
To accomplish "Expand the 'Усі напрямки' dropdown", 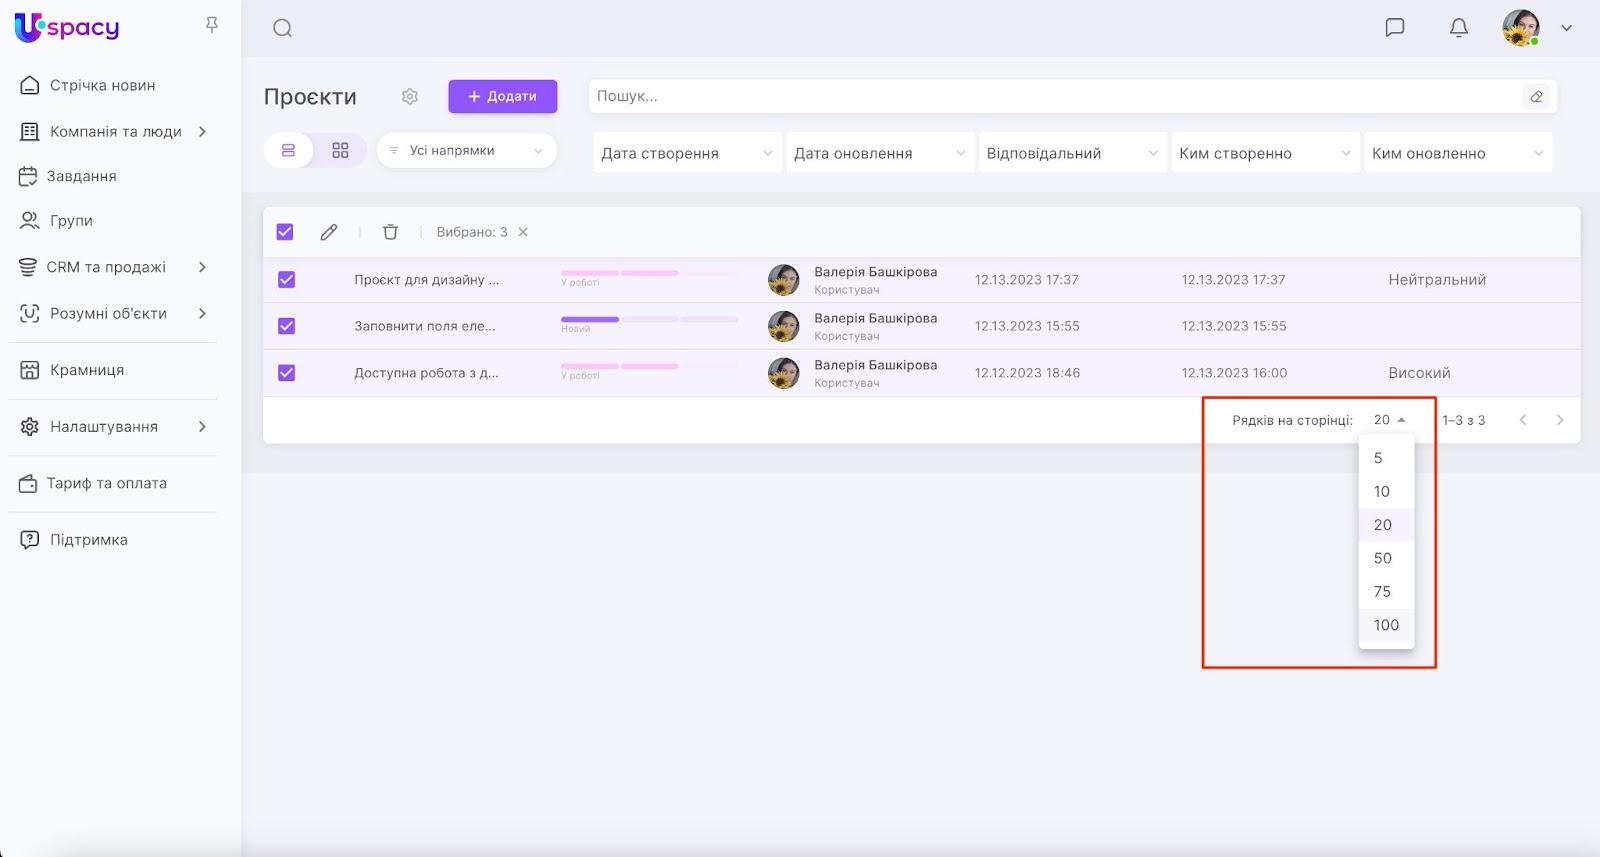I will coord(466,151).
